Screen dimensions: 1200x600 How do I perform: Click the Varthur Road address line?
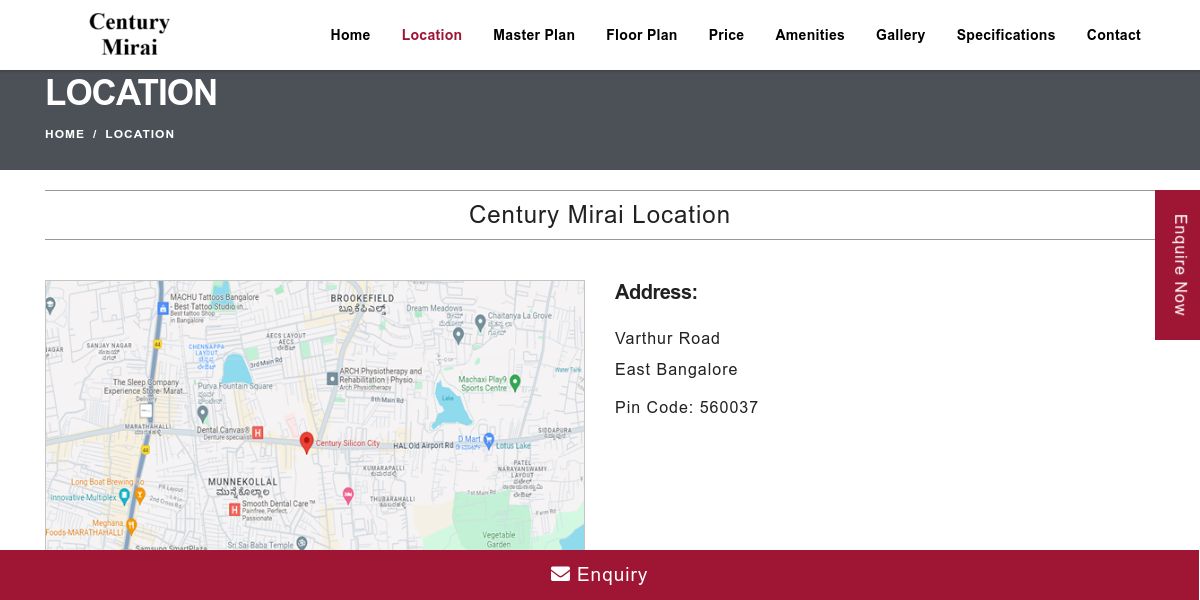668,339
